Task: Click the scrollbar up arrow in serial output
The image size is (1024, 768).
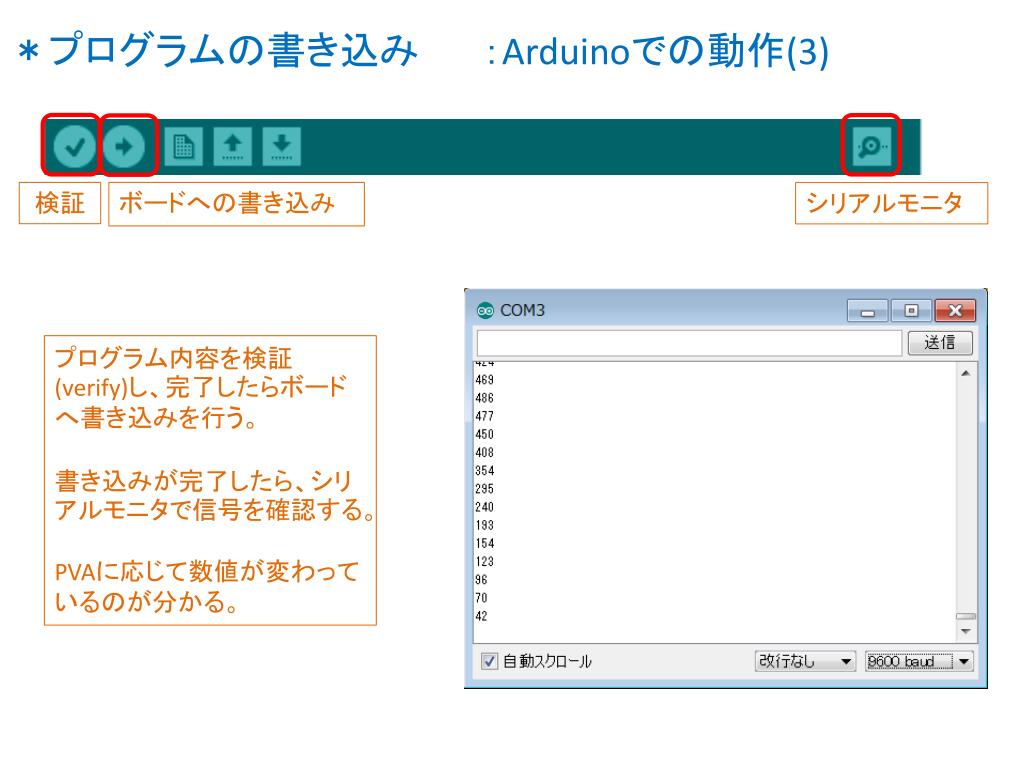Action: pos(965,372)
